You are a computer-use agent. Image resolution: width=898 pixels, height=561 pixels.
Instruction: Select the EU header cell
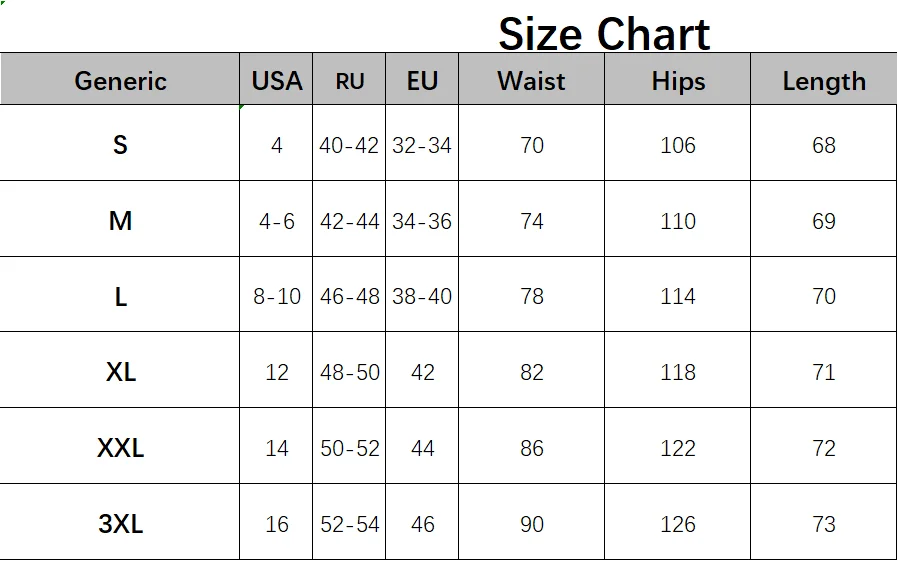(422, 79)
